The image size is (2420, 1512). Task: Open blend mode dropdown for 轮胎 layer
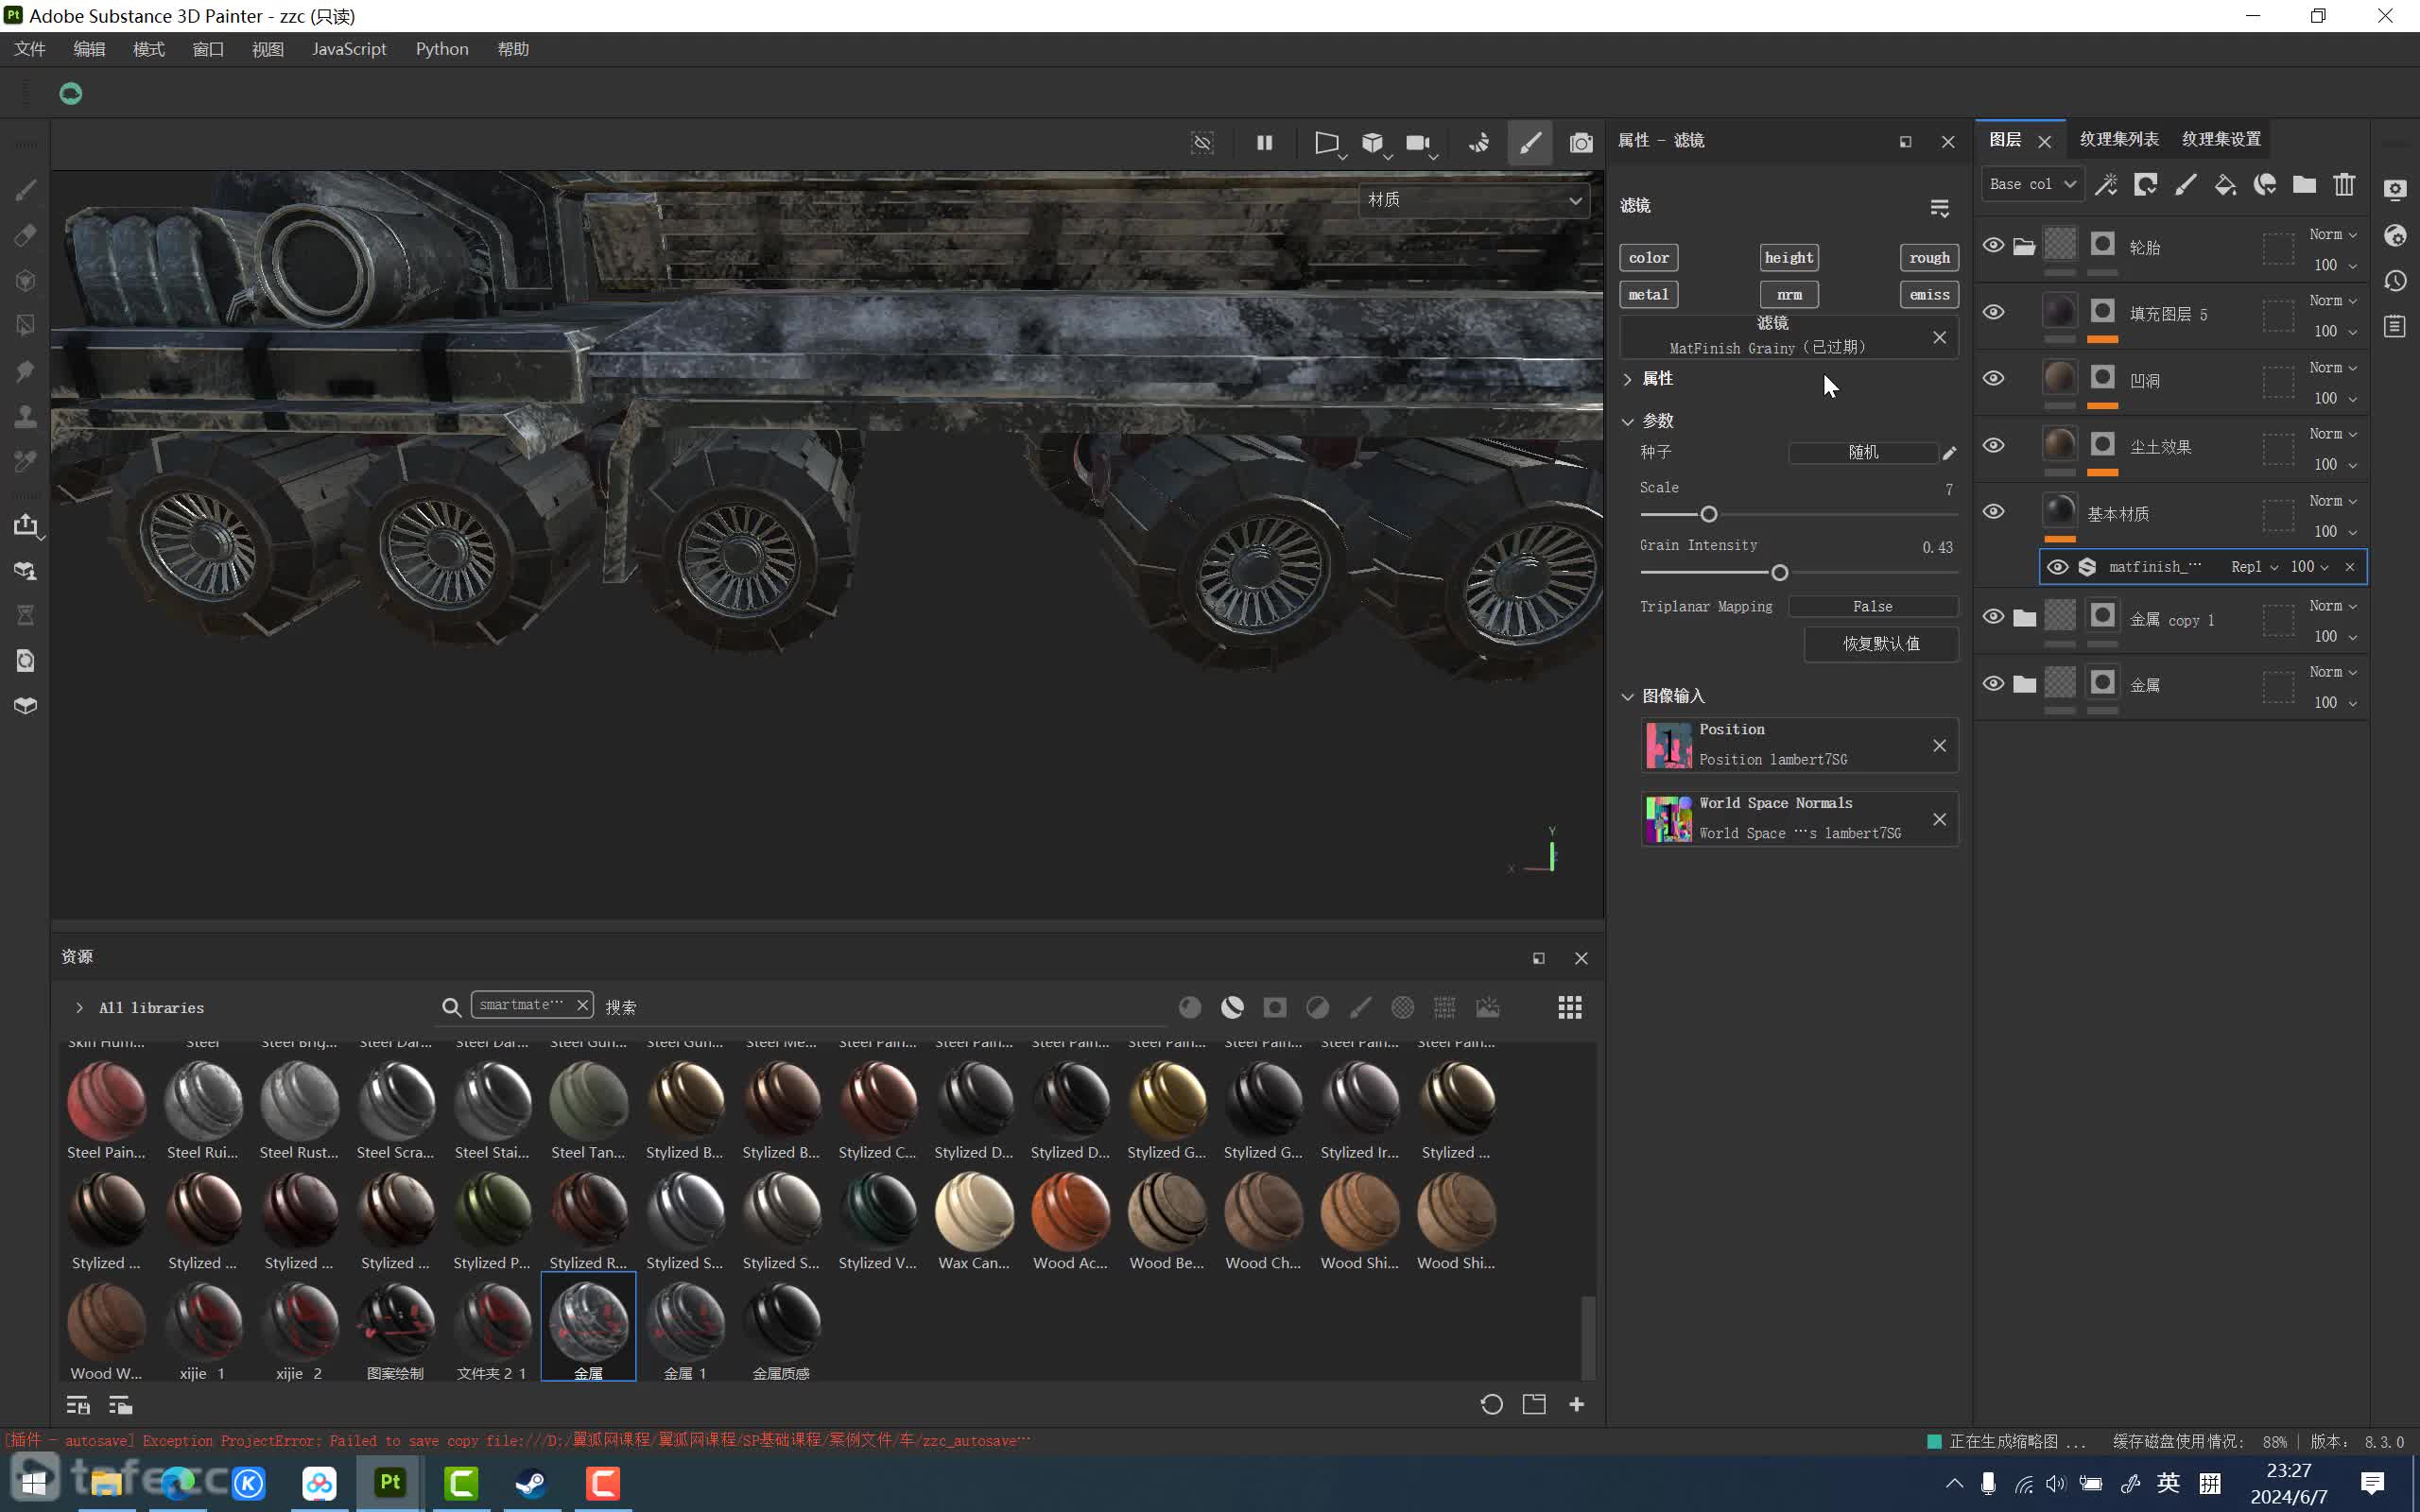coord(2333,234)
